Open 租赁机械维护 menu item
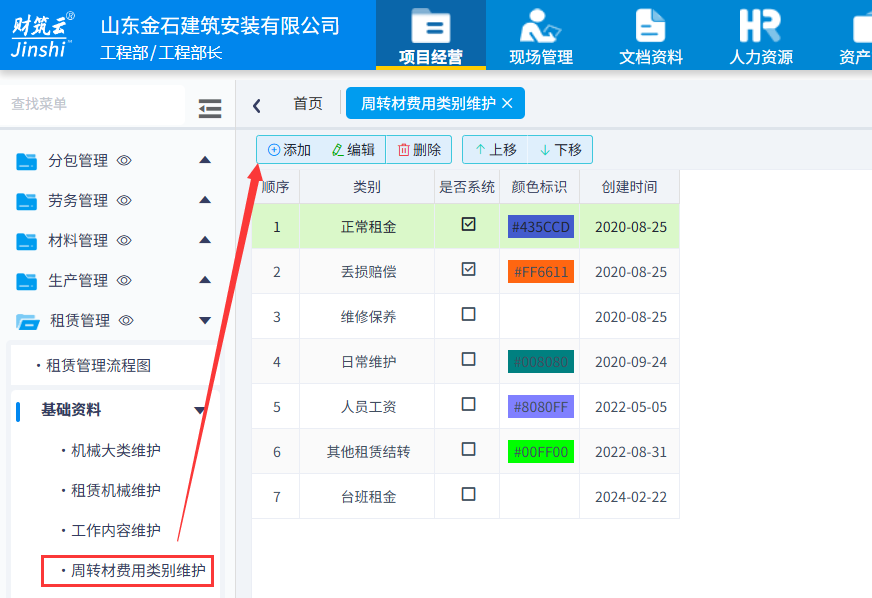 pos(116,491)
